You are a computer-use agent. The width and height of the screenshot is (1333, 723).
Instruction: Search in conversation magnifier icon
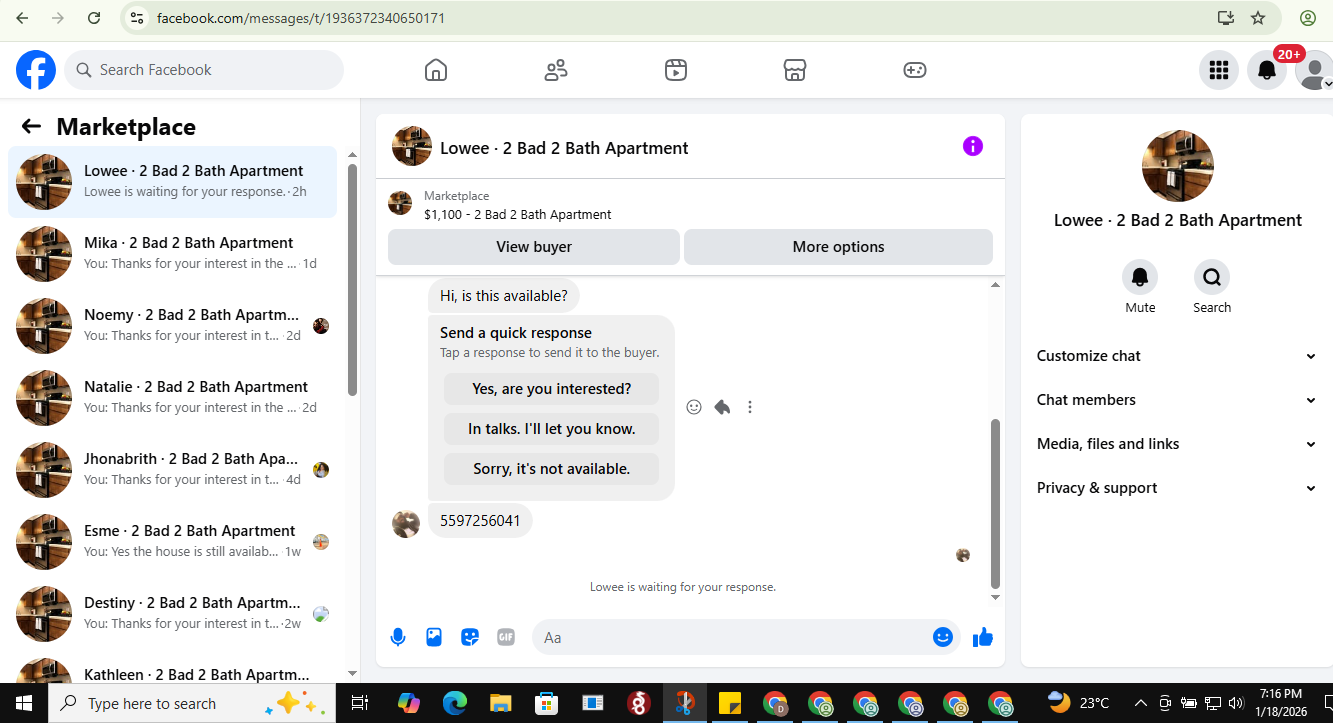point(1212,277)
